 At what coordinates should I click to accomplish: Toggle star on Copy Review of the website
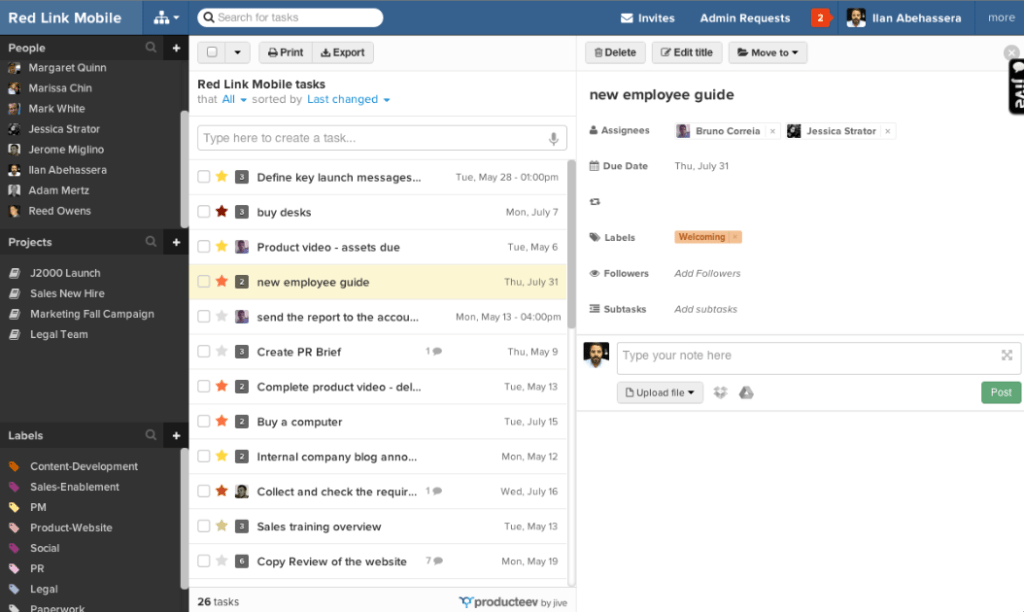(x=222, y=560)
